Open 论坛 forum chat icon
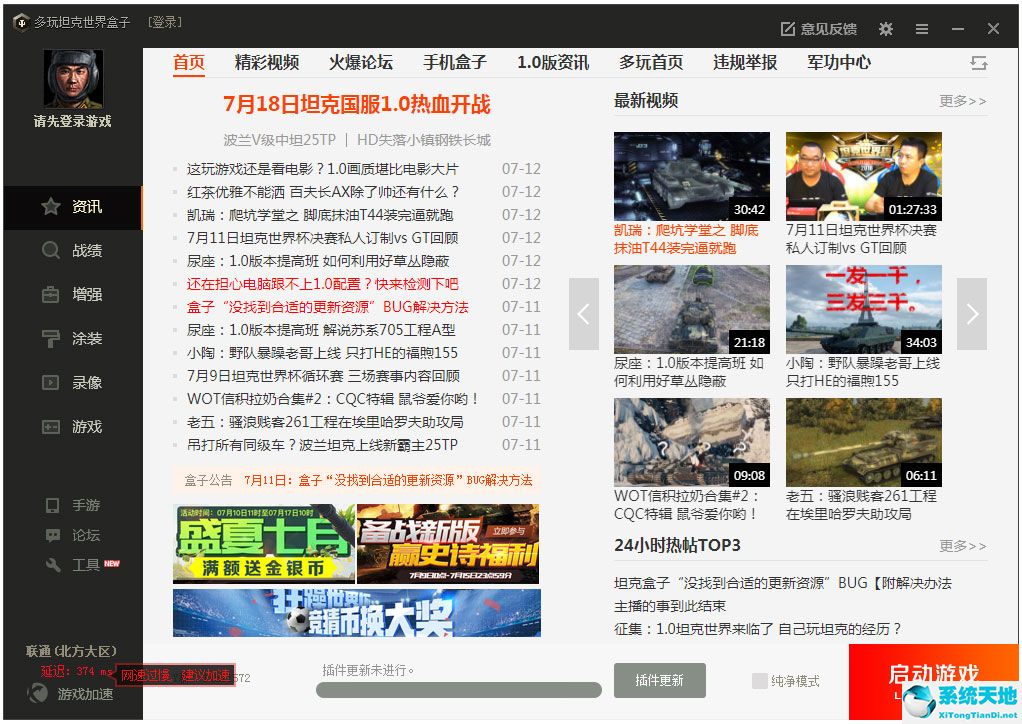This screenshot has width=1022, height=724. point(53,535)
